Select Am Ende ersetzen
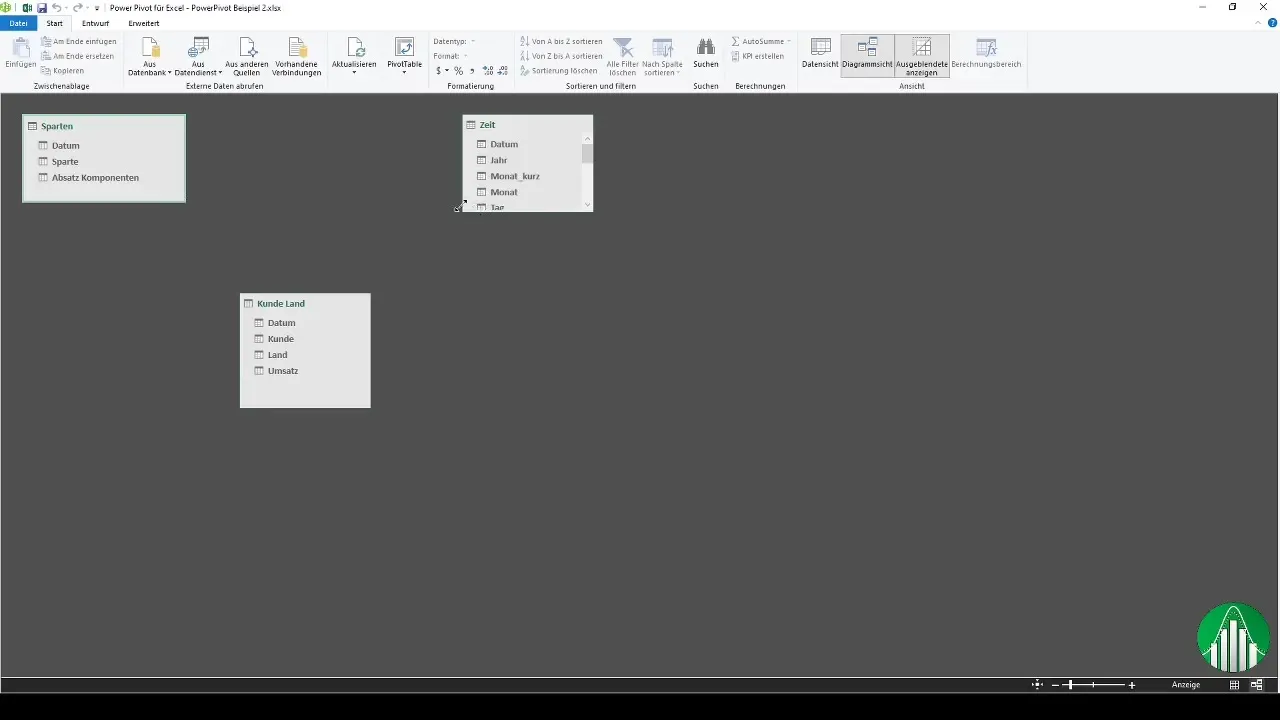 point(78,56)
